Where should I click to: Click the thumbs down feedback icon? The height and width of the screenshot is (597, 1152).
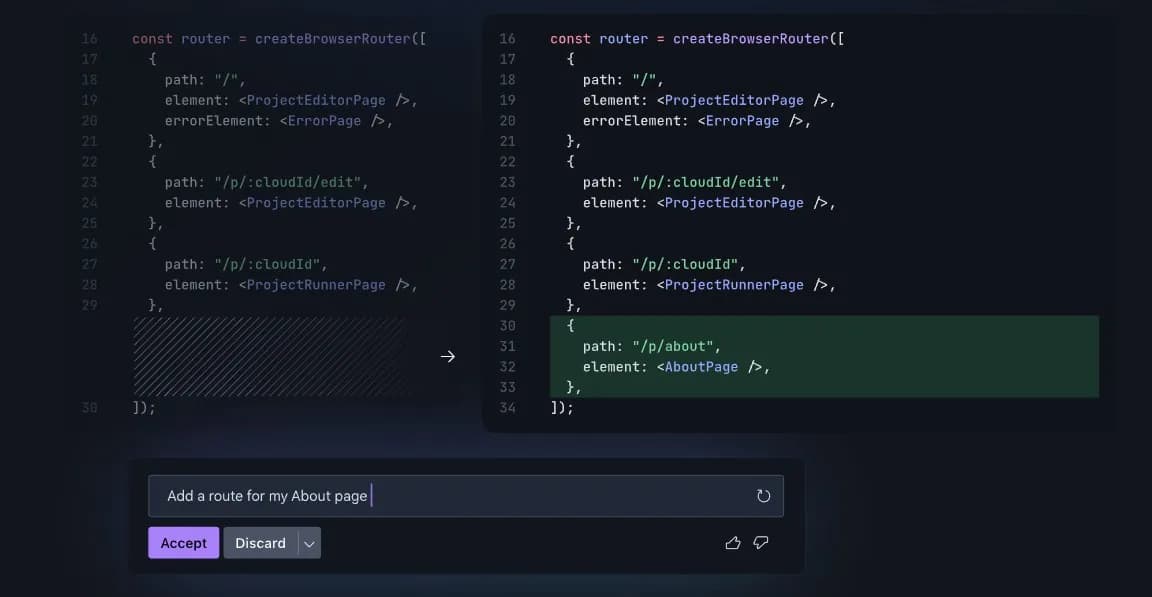point(761,543)
